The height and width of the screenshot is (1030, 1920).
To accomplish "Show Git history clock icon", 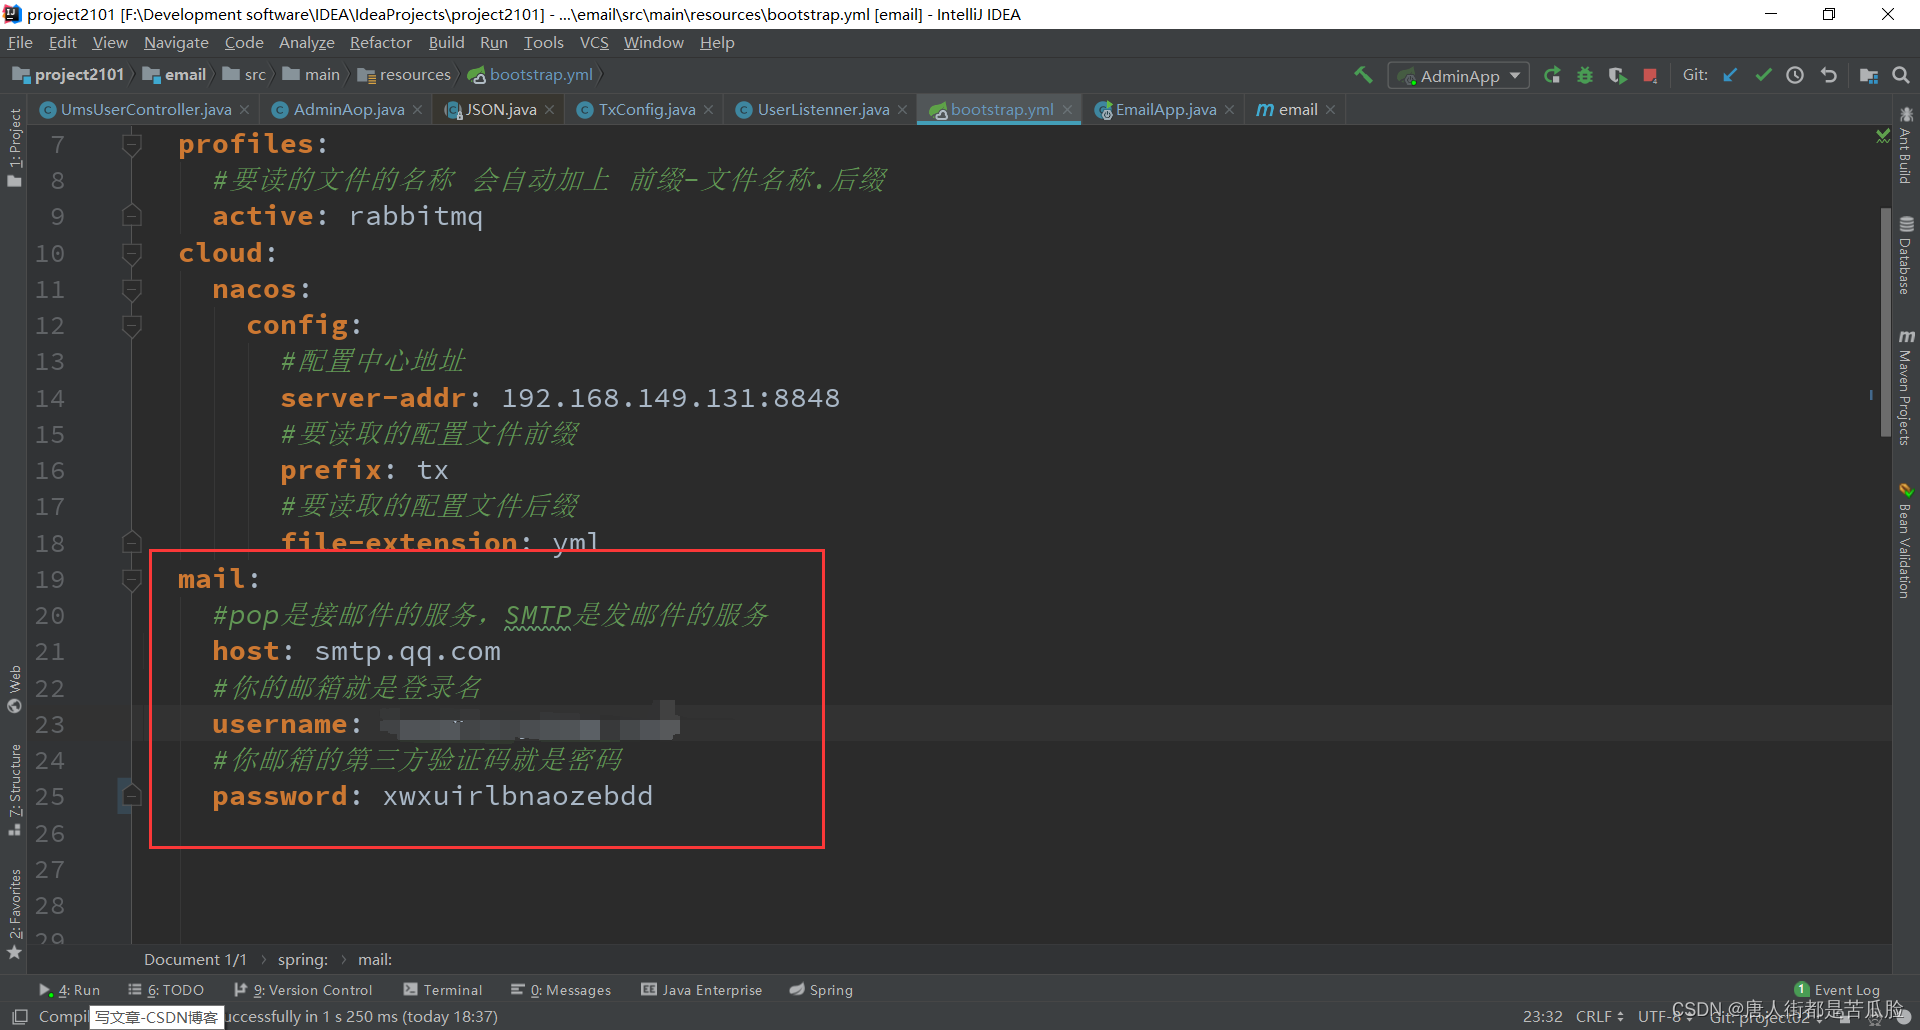I will coord(1795,75).
